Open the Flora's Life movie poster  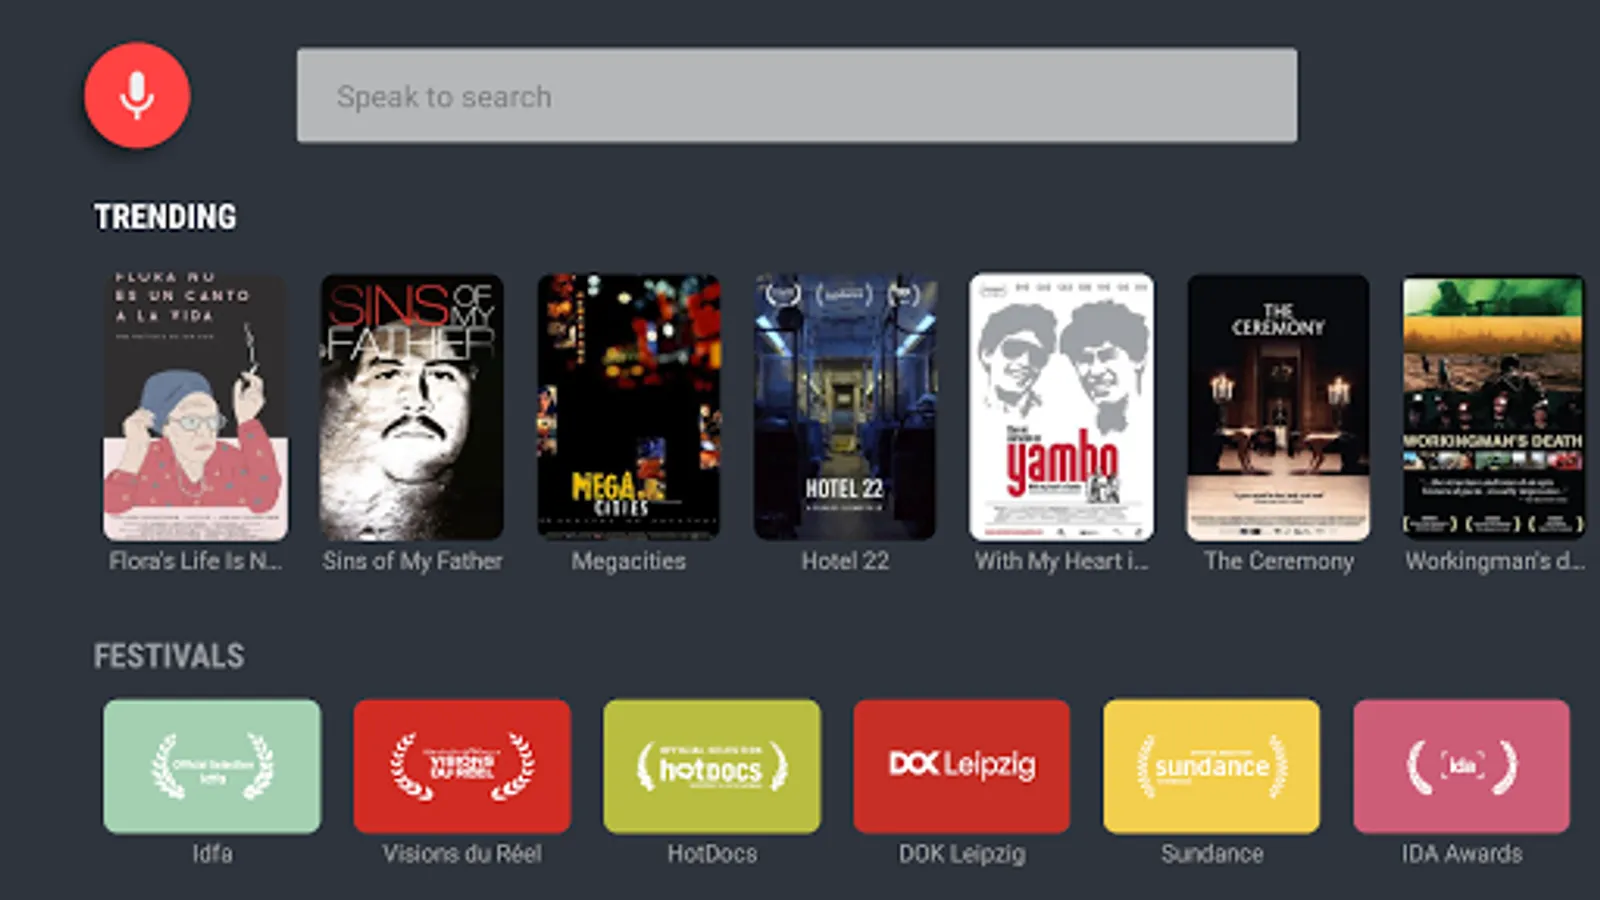click(195, 407)
